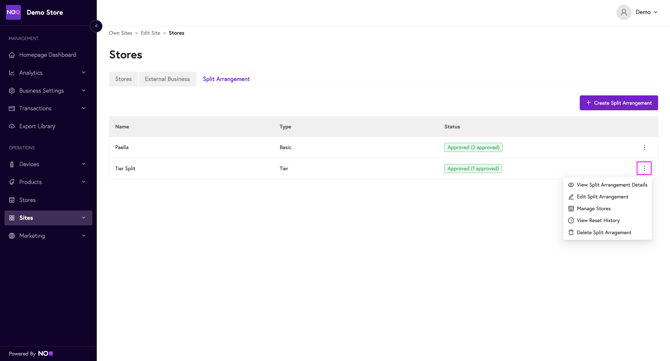Click the user avatar icon

click(624, 12)
